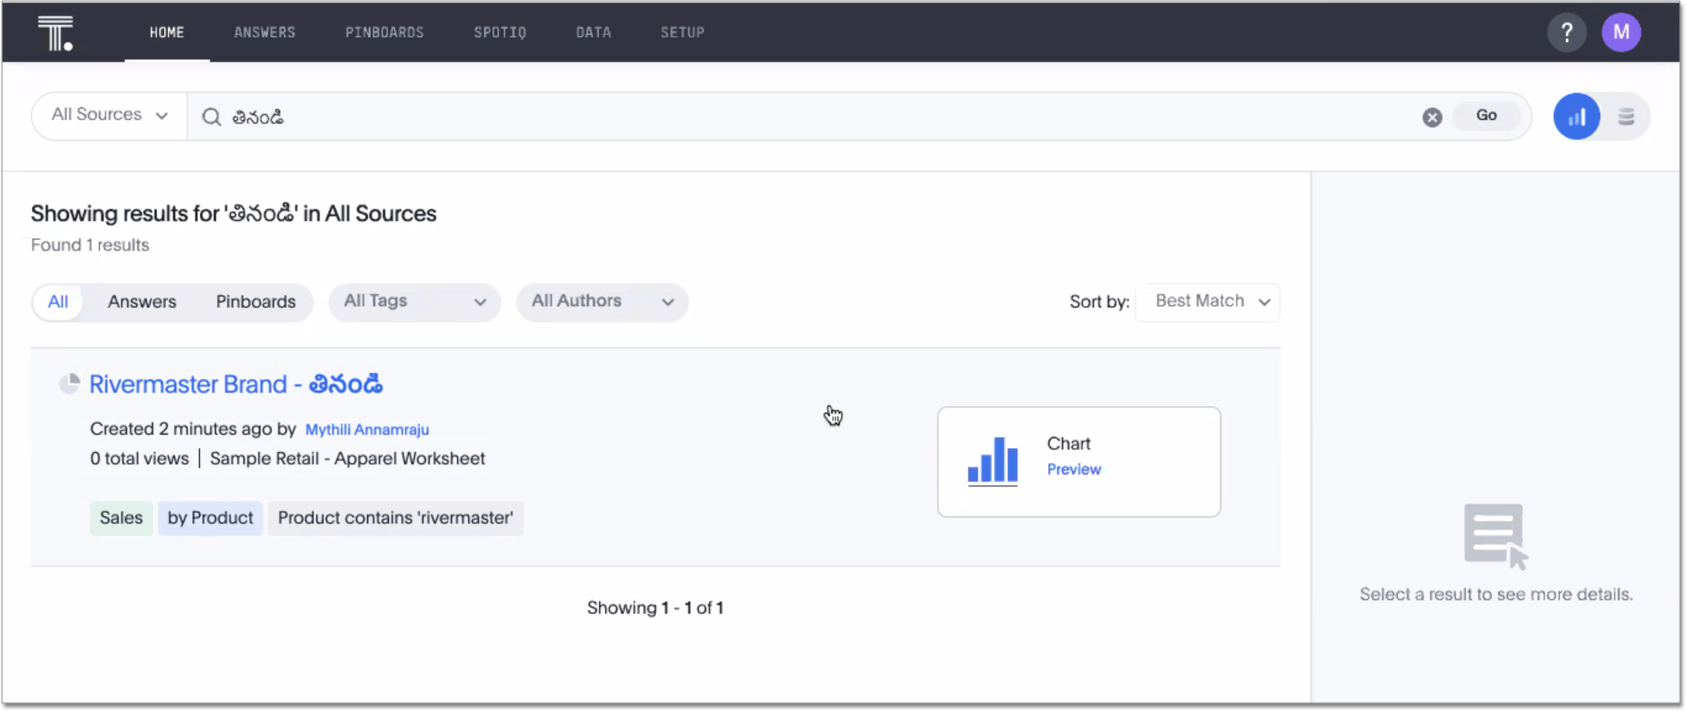Open the All Tags dropdown
This screenshot has width=1686, height=711.
pos(414,302)
